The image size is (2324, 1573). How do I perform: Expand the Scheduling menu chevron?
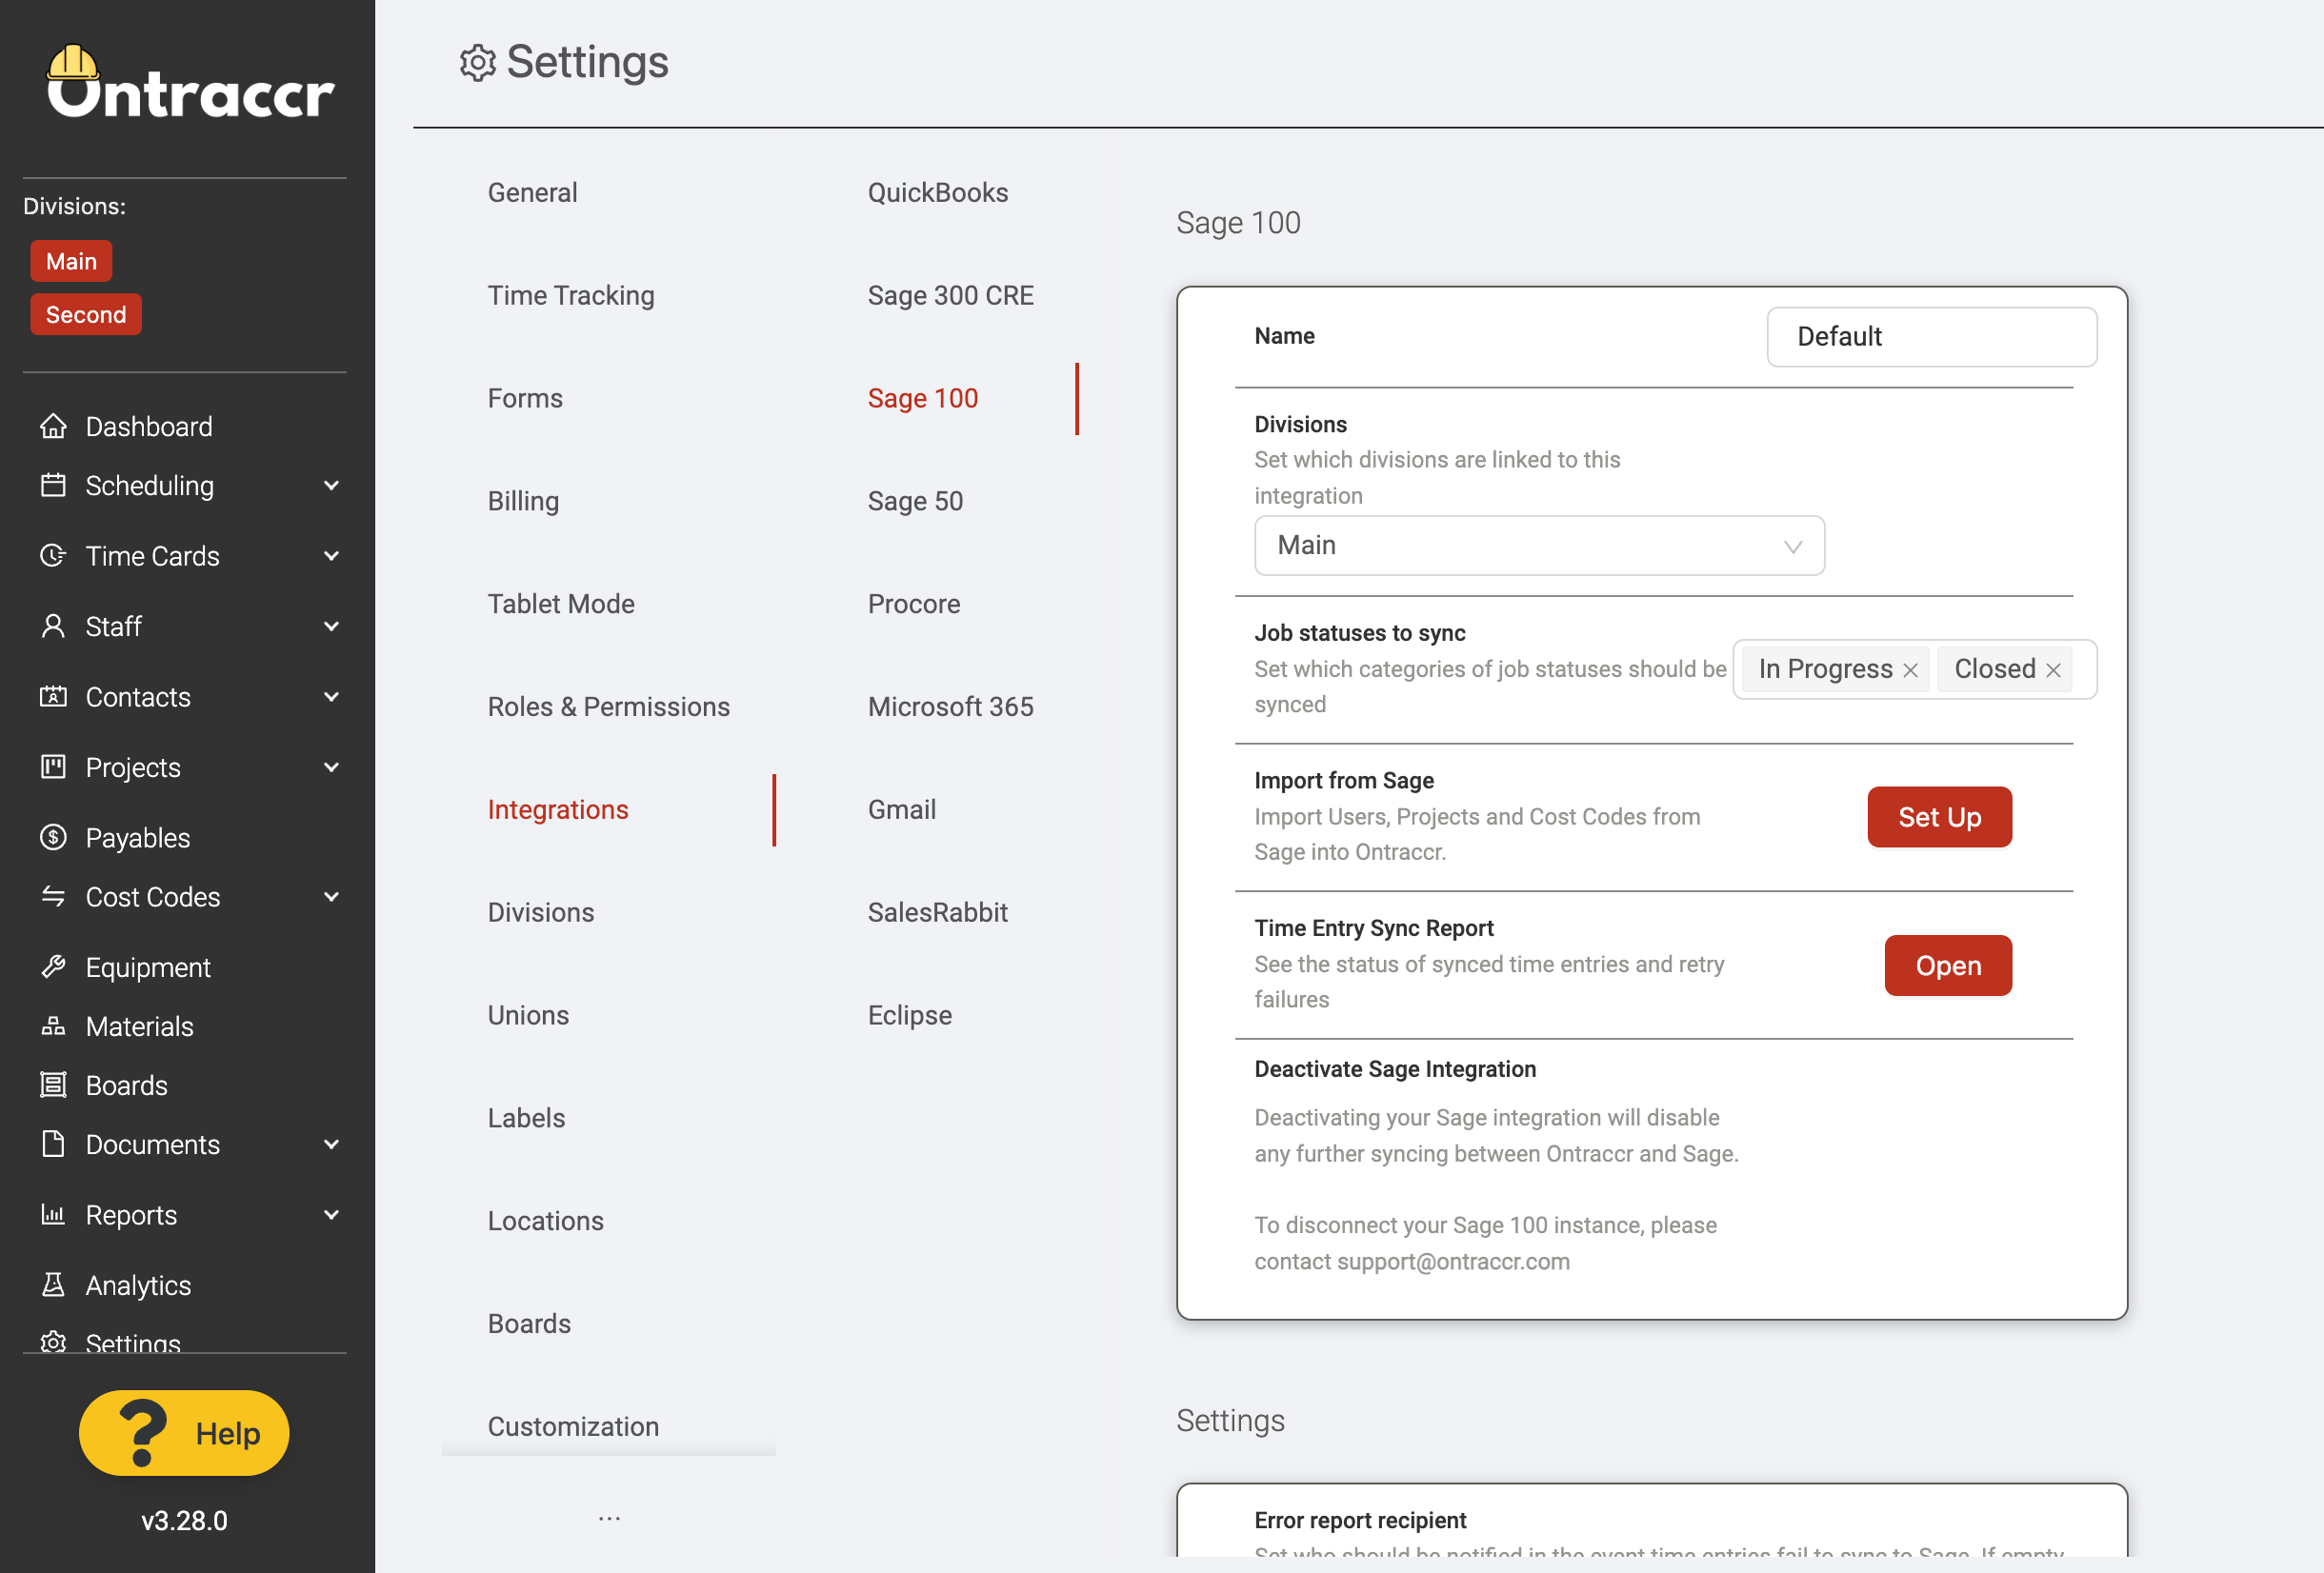pyautogui.click(x=331, y=485)
